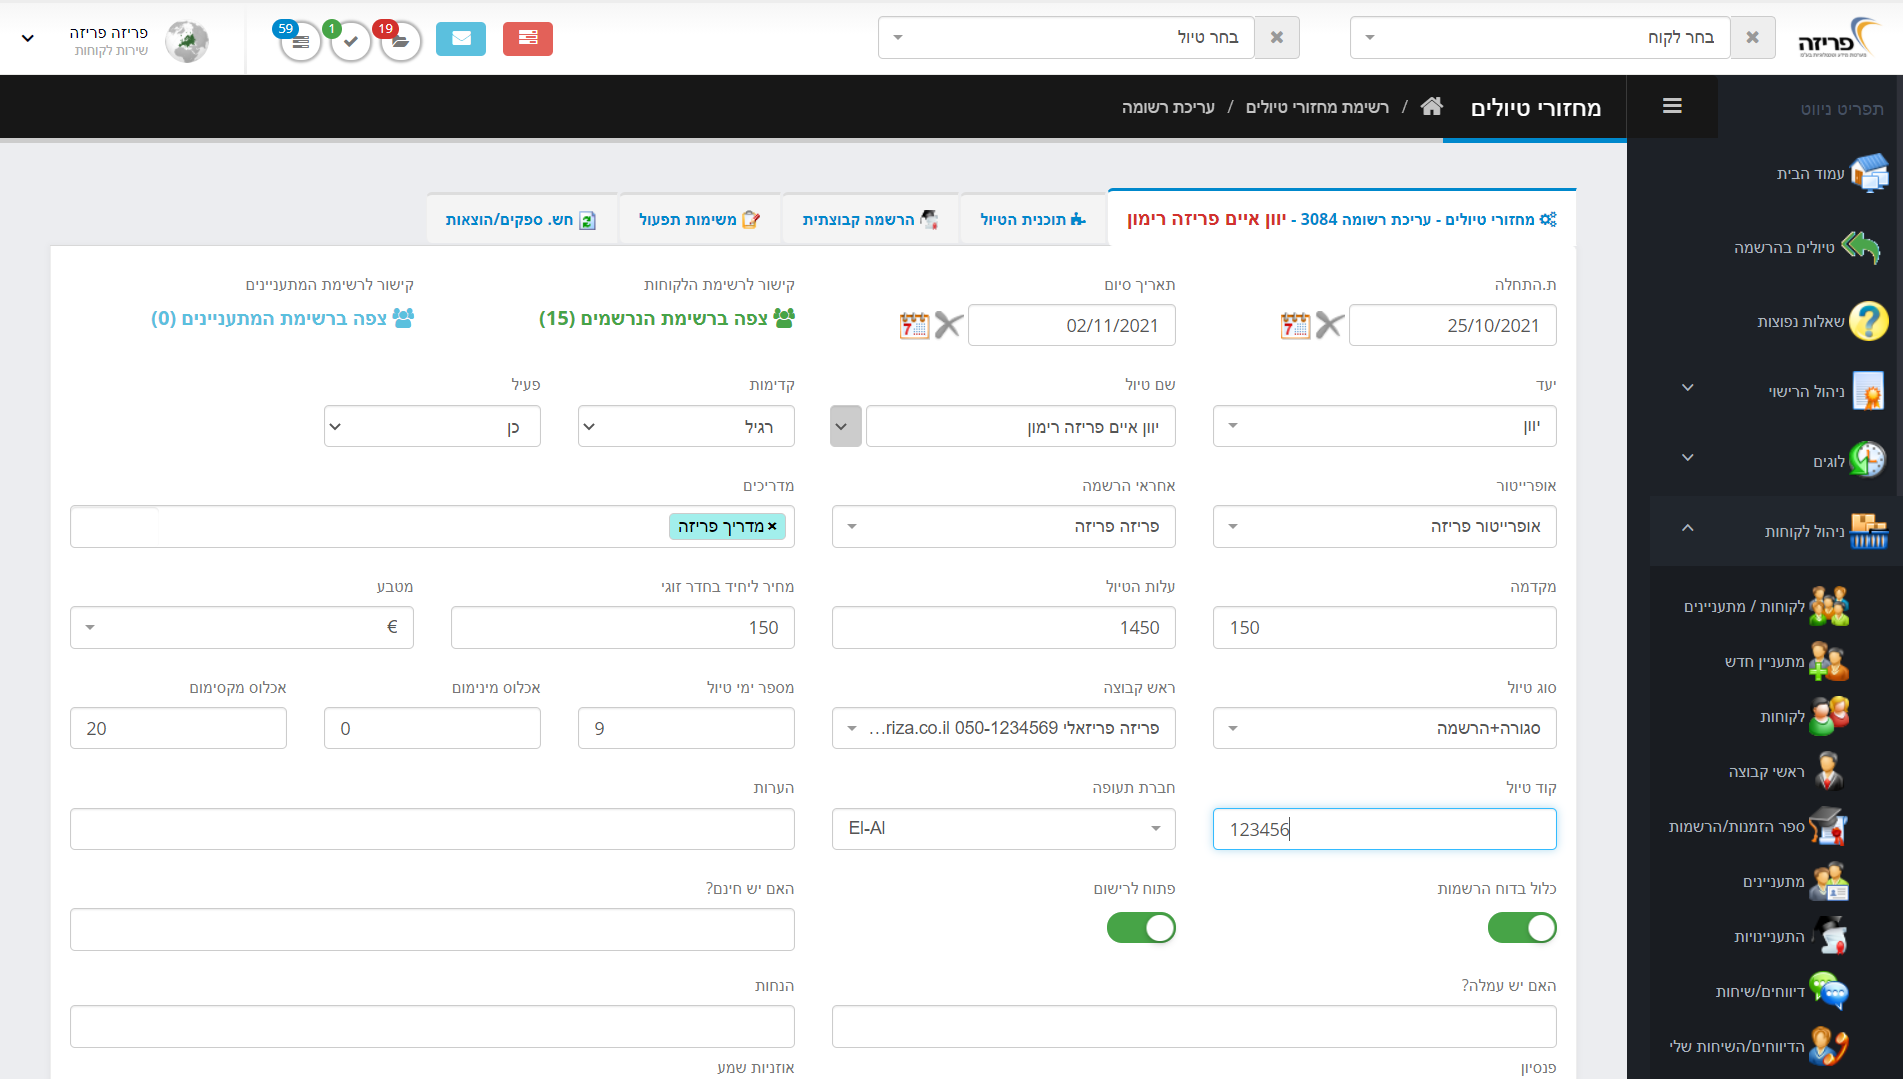The image size is (1903, 1079).
Task: Open the בחר טיול dropdown
Action: tap(1066, 38)
